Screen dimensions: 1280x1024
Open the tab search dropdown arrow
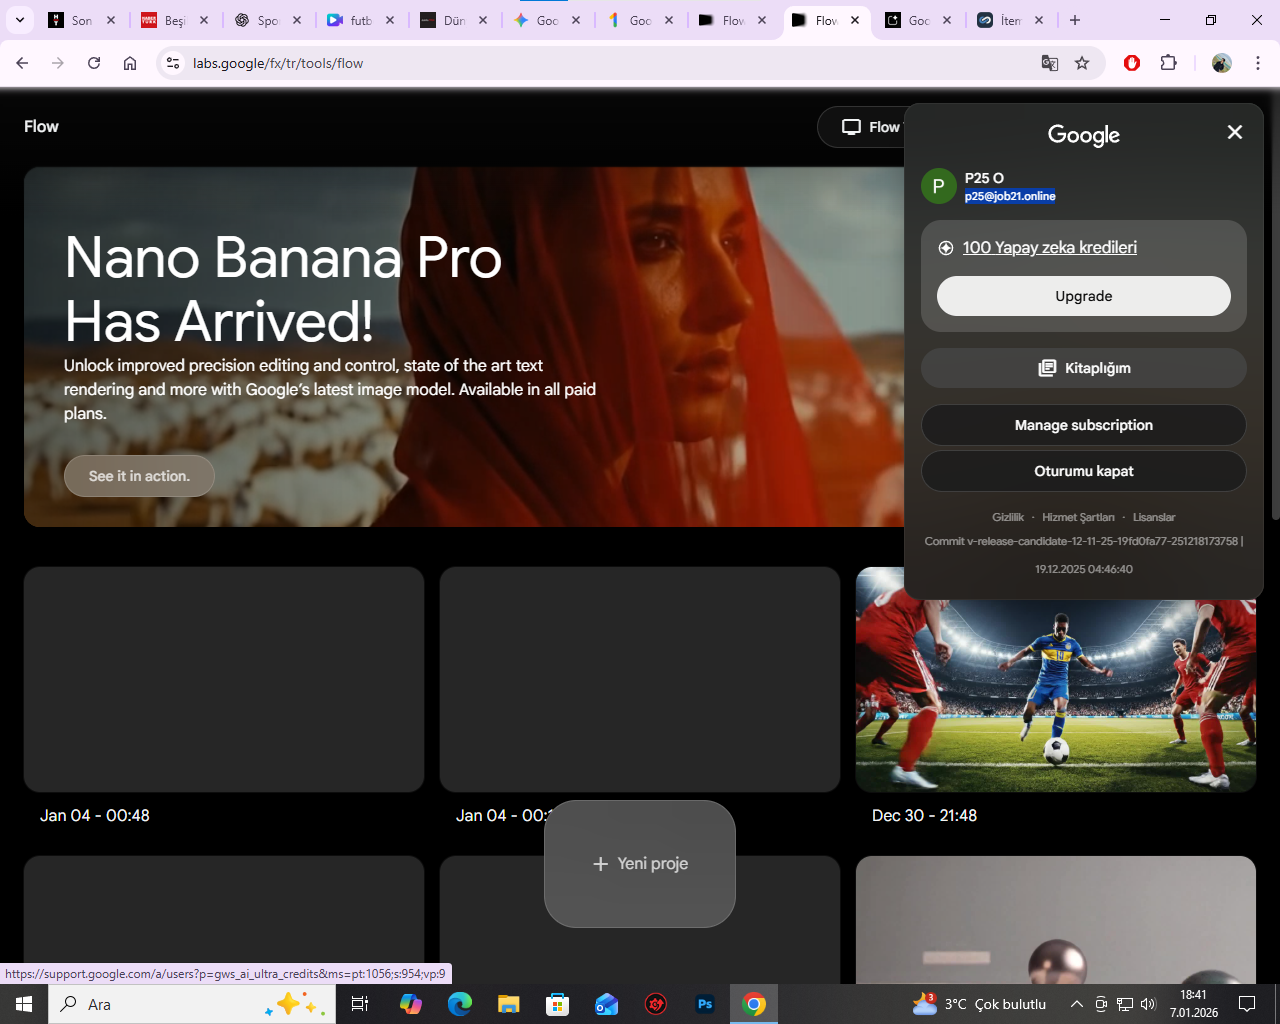[19, 20]
